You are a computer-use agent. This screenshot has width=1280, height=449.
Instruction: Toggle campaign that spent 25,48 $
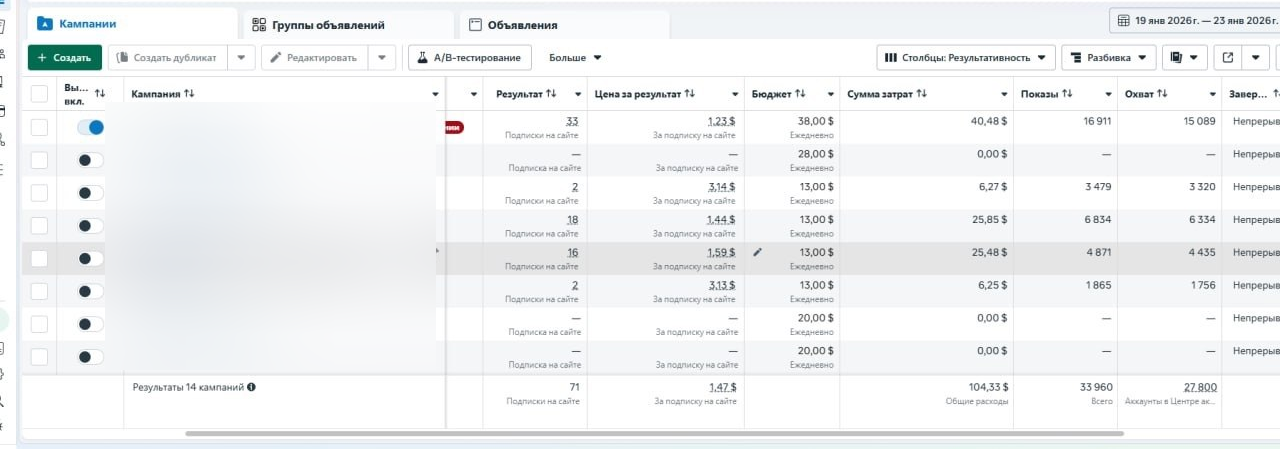(x=91, y=258)
